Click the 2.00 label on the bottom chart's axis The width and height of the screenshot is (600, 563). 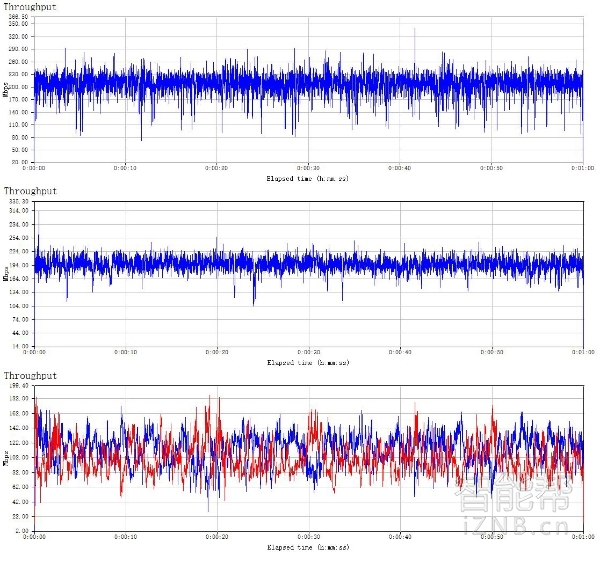click(21, 530)
